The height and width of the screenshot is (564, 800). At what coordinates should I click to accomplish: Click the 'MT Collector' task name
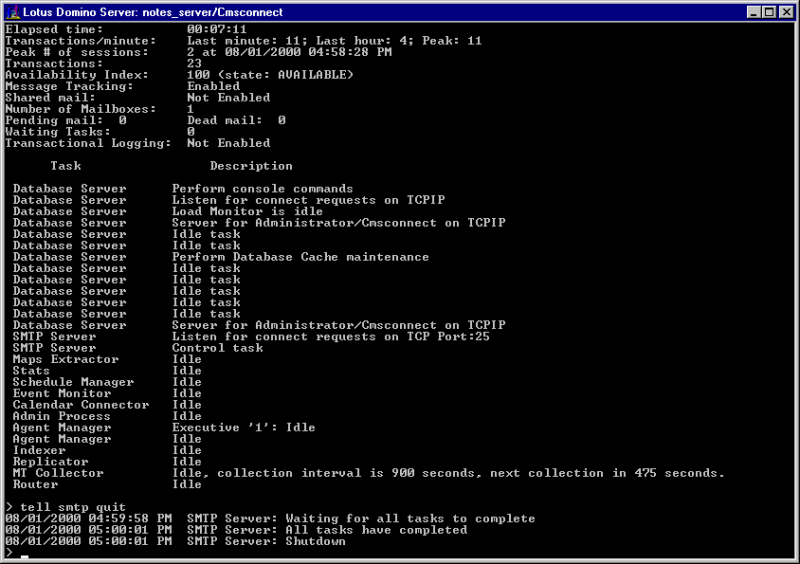tap(58, 473)
